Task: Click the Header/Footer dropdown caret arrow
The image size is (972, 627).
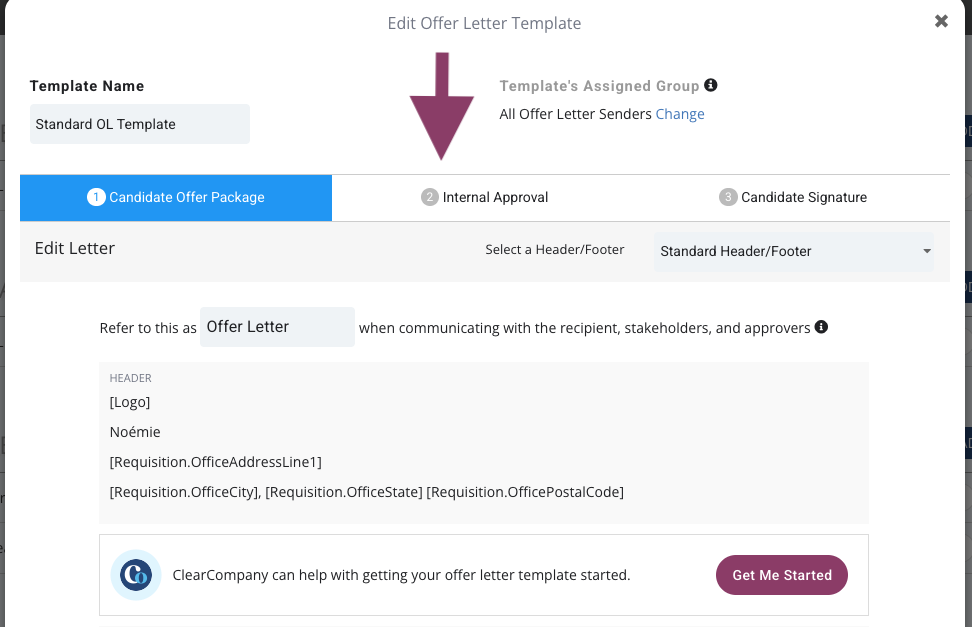Action: [927, 251]
